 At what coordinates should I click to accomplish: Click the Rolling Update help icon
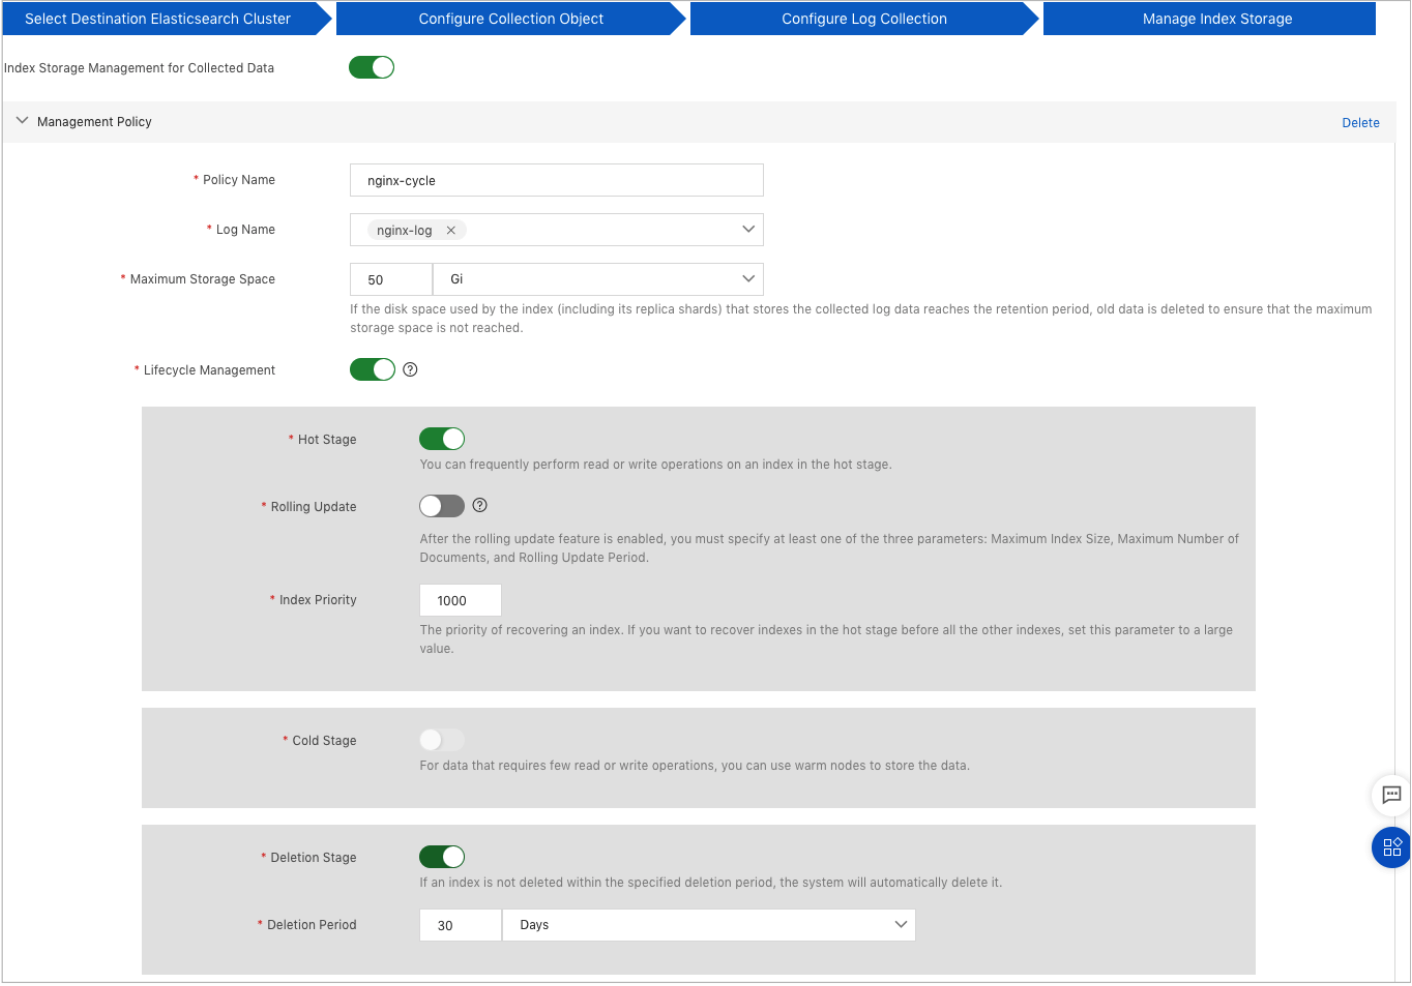click(480, 506)
